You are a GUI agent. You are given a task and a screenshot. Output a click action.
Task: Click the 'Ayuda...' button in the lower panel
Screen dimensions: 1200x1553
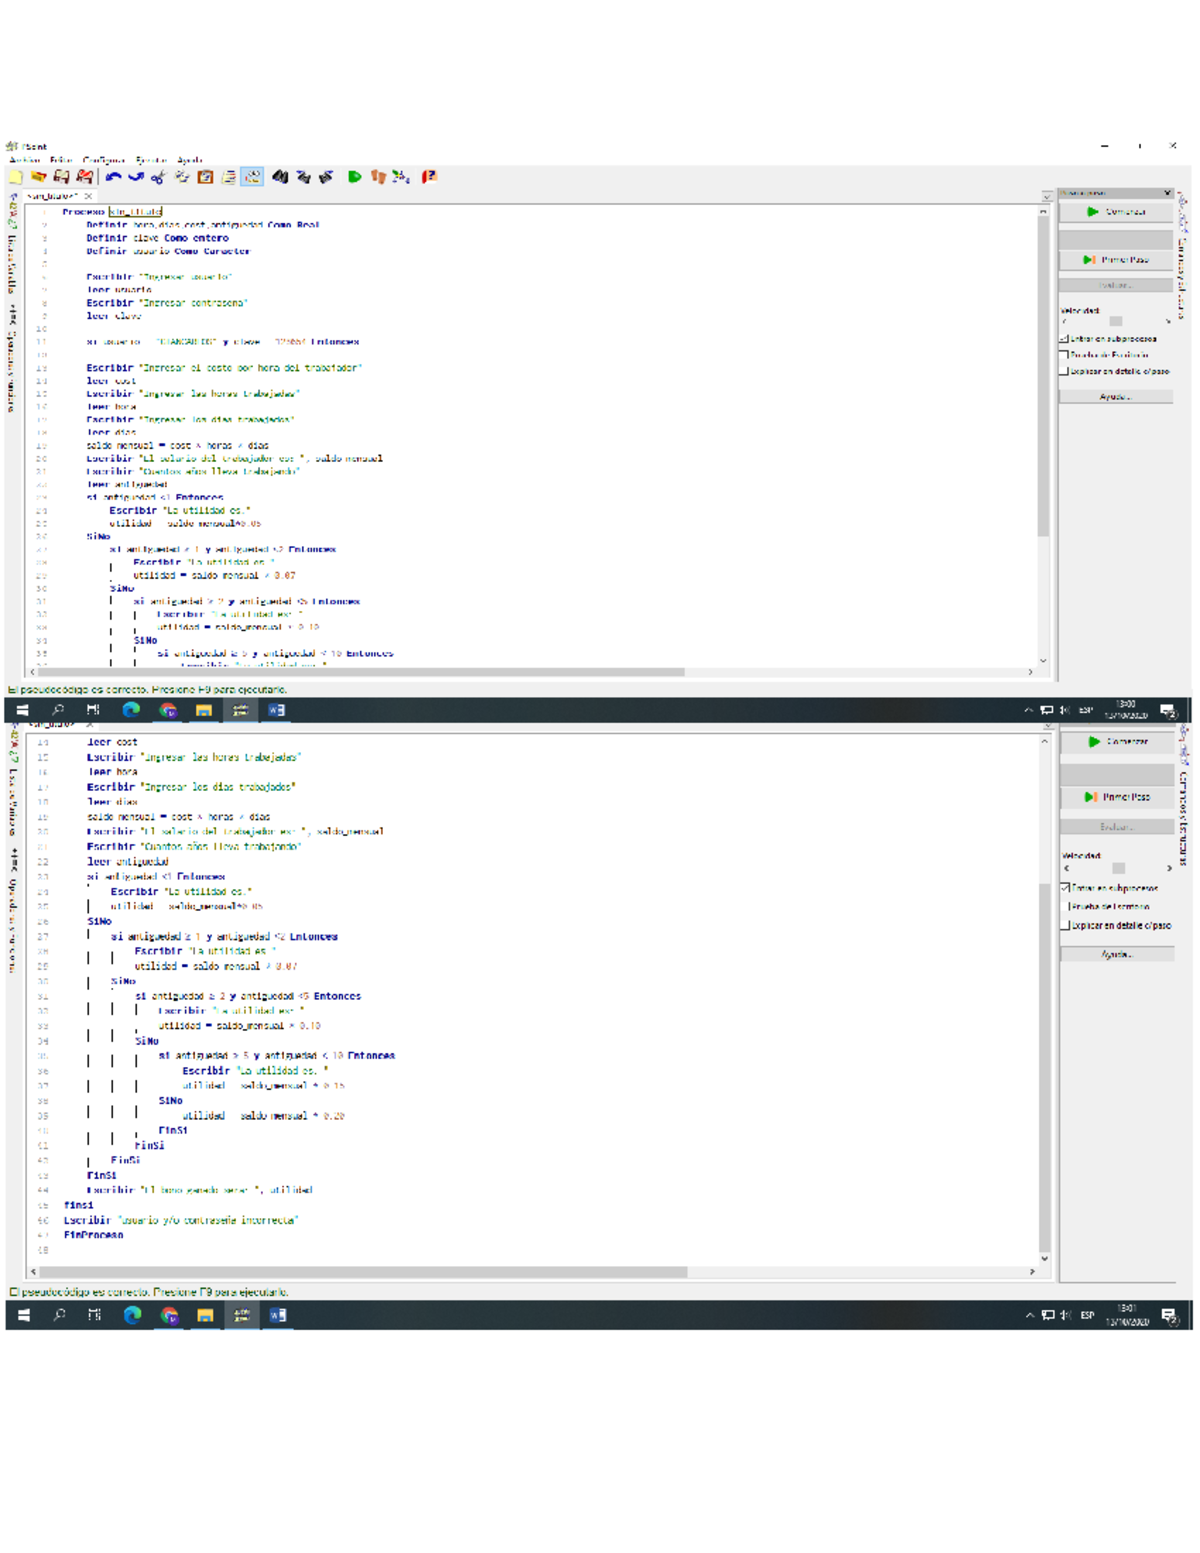[1116, 954]
